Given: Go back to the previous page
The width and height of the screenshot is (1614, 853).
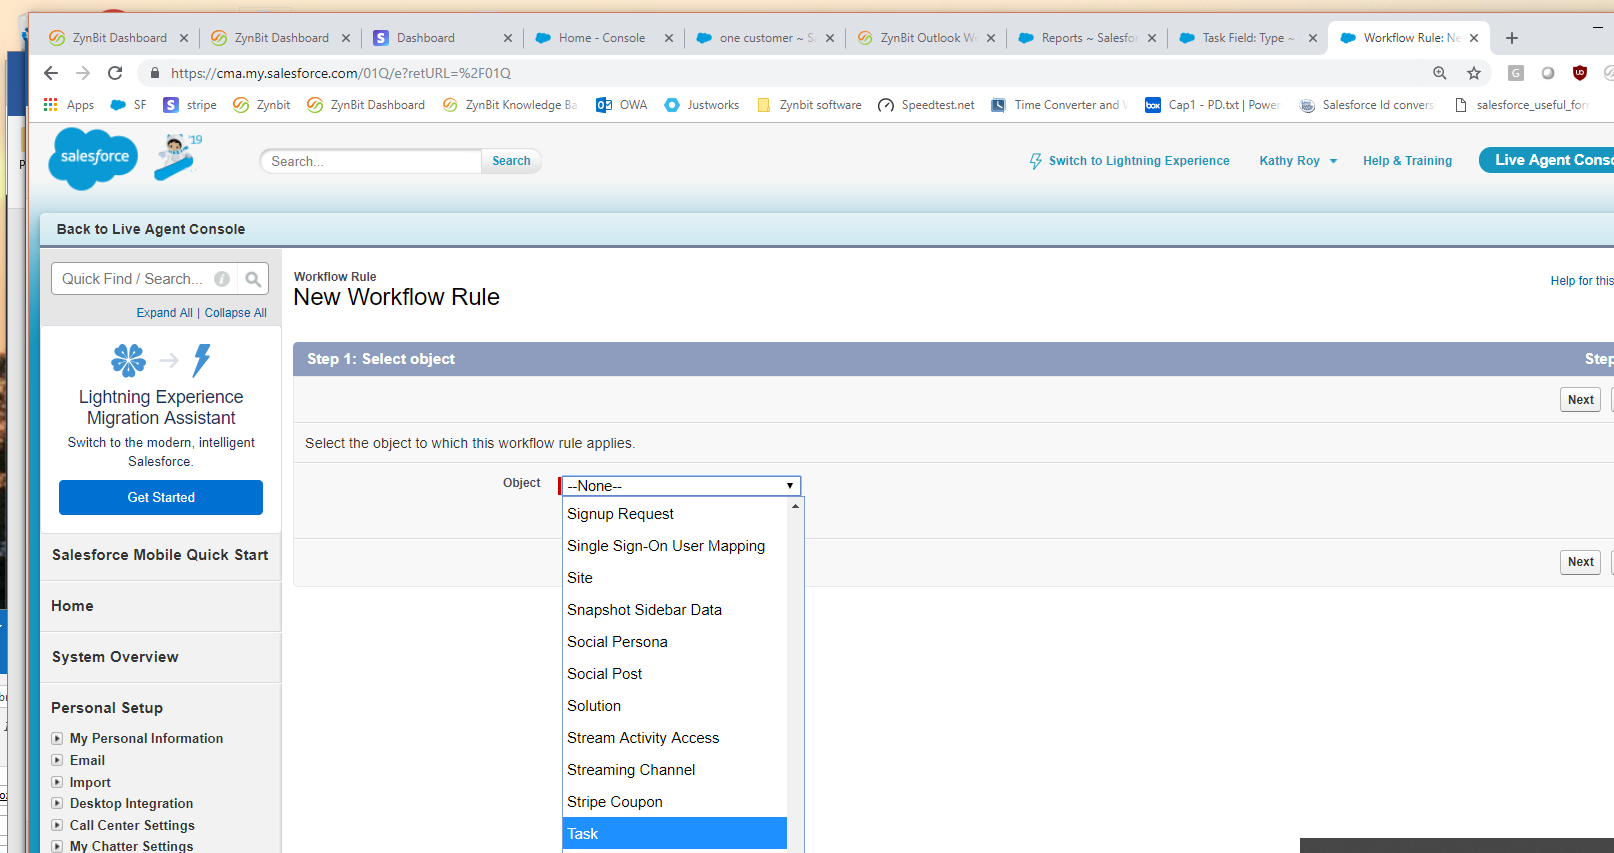Looking at the screenshot, I should (x=51, y=73).
